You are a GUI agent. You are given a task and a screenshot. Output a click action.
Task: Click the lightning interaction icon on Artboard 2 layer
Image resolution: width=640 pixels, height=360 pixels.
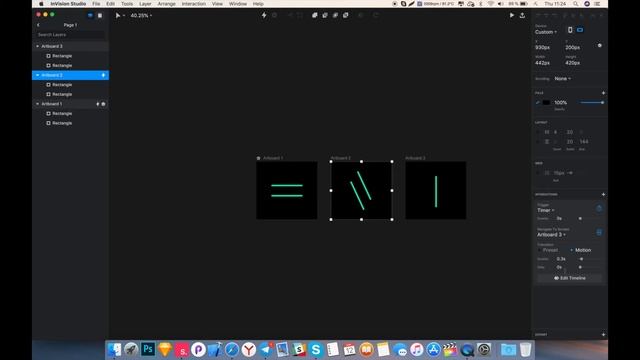tap(103, 75)
